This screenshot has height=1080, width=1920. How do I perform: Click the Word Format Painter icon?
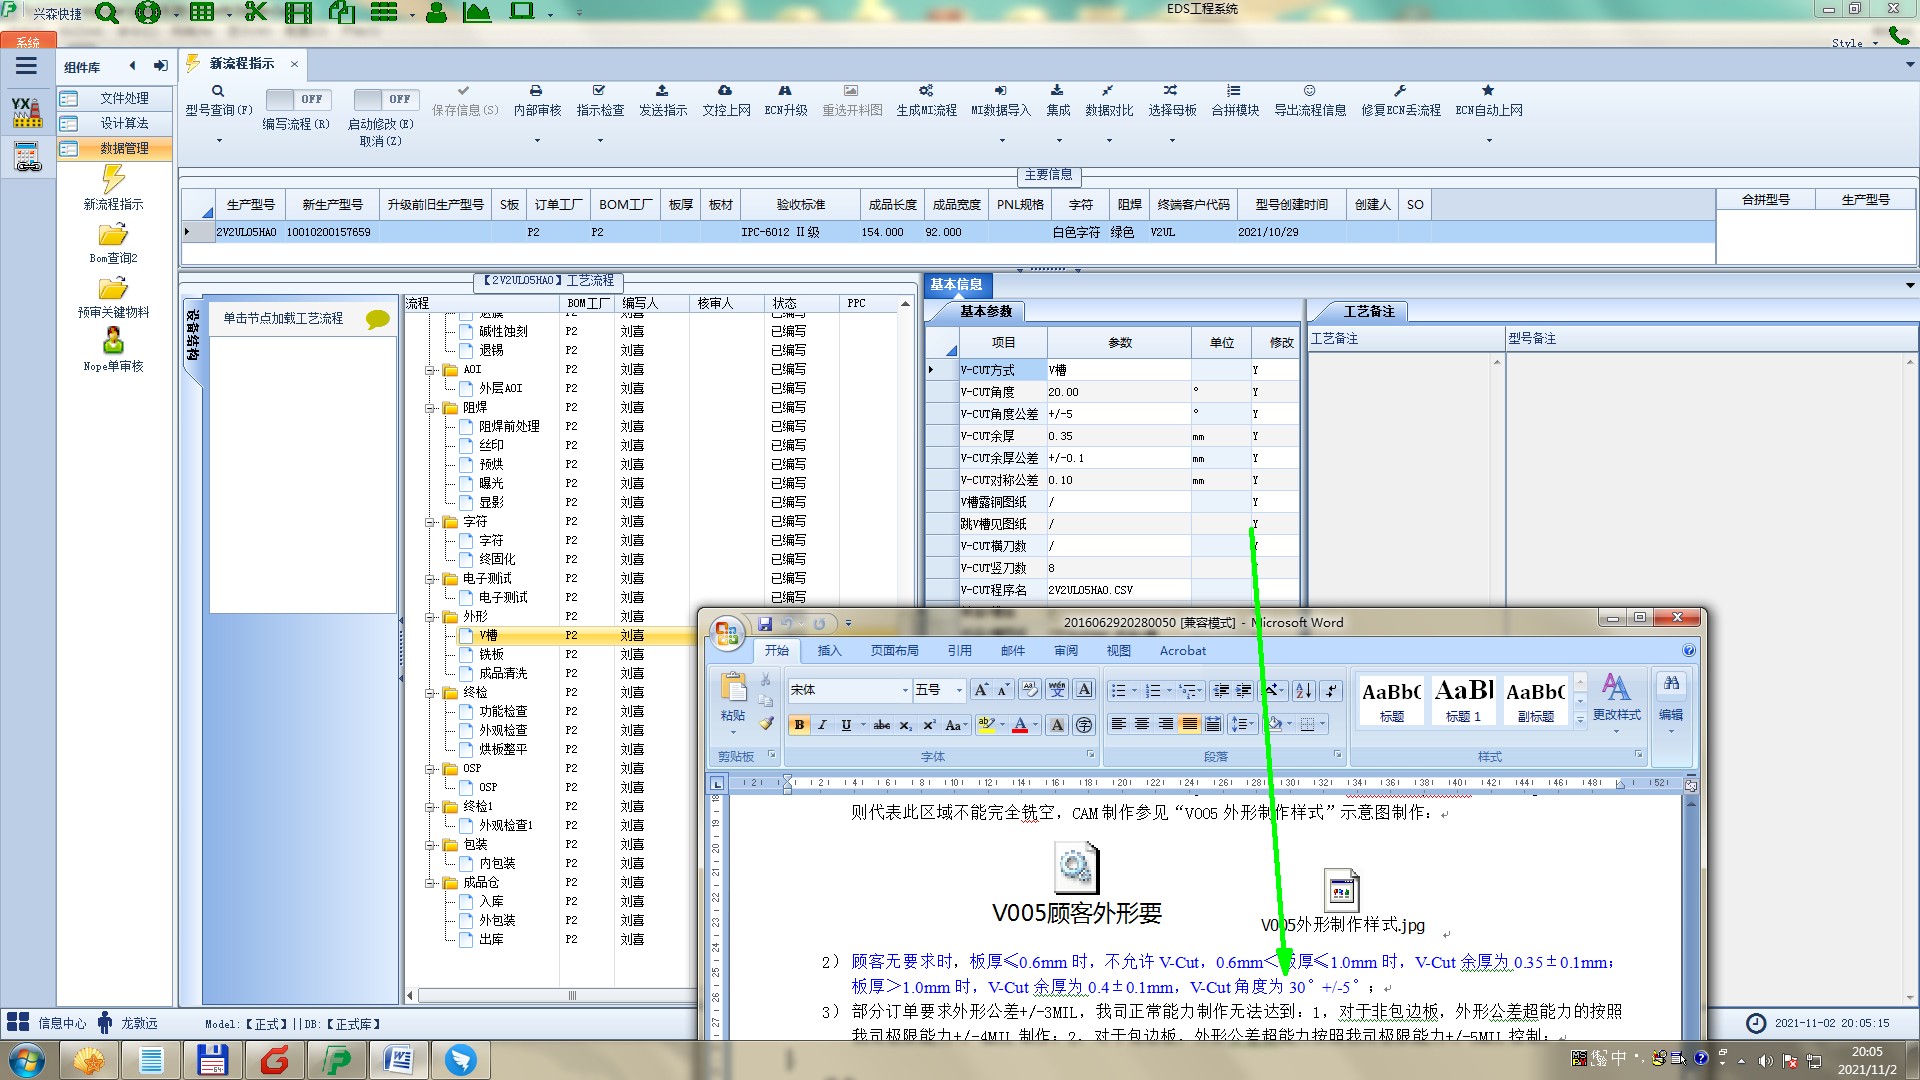coord(766,723)
